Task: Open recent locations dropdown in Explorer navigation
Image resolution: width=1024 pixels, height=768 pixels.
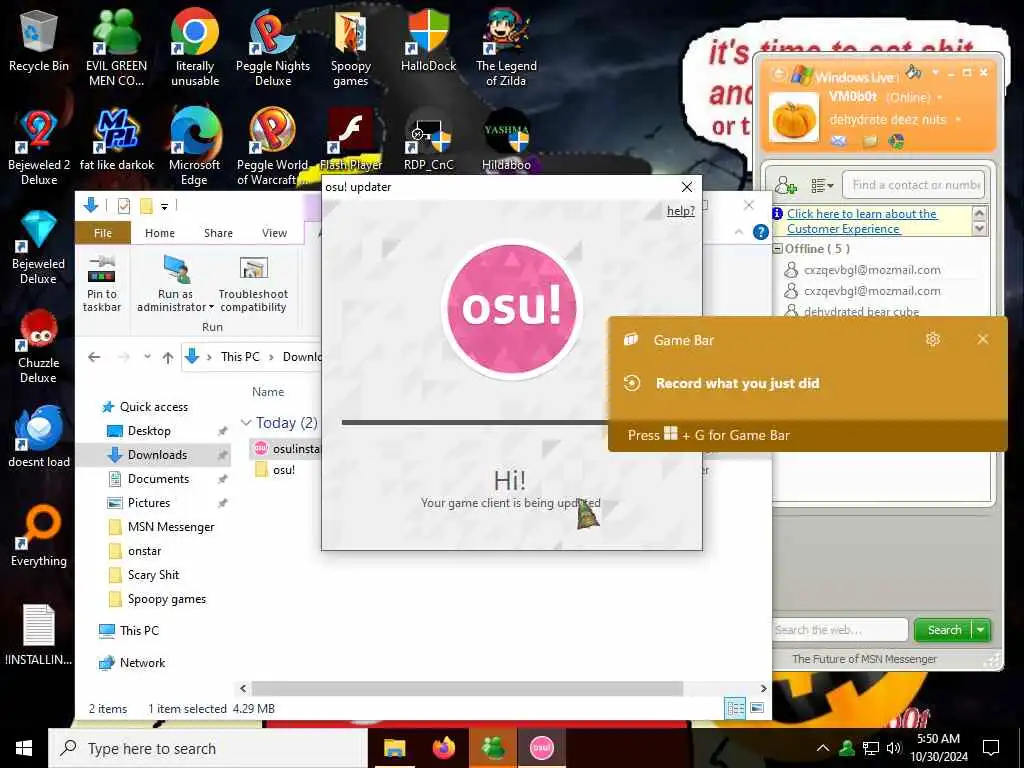Action: (x=148, y=357)
